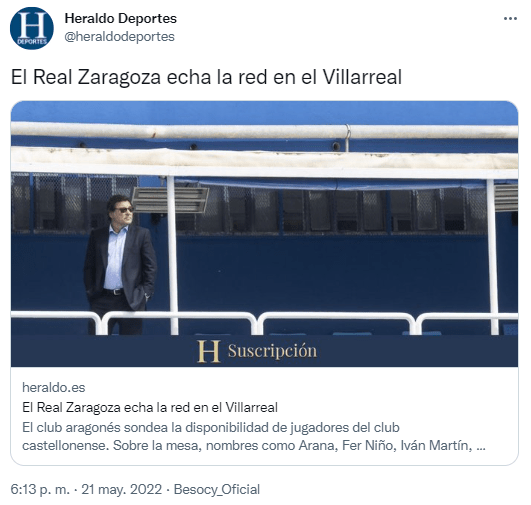531x505 pixels.
Task: Click the 'Suscripción' text on banner
Action: click(273, 351)
